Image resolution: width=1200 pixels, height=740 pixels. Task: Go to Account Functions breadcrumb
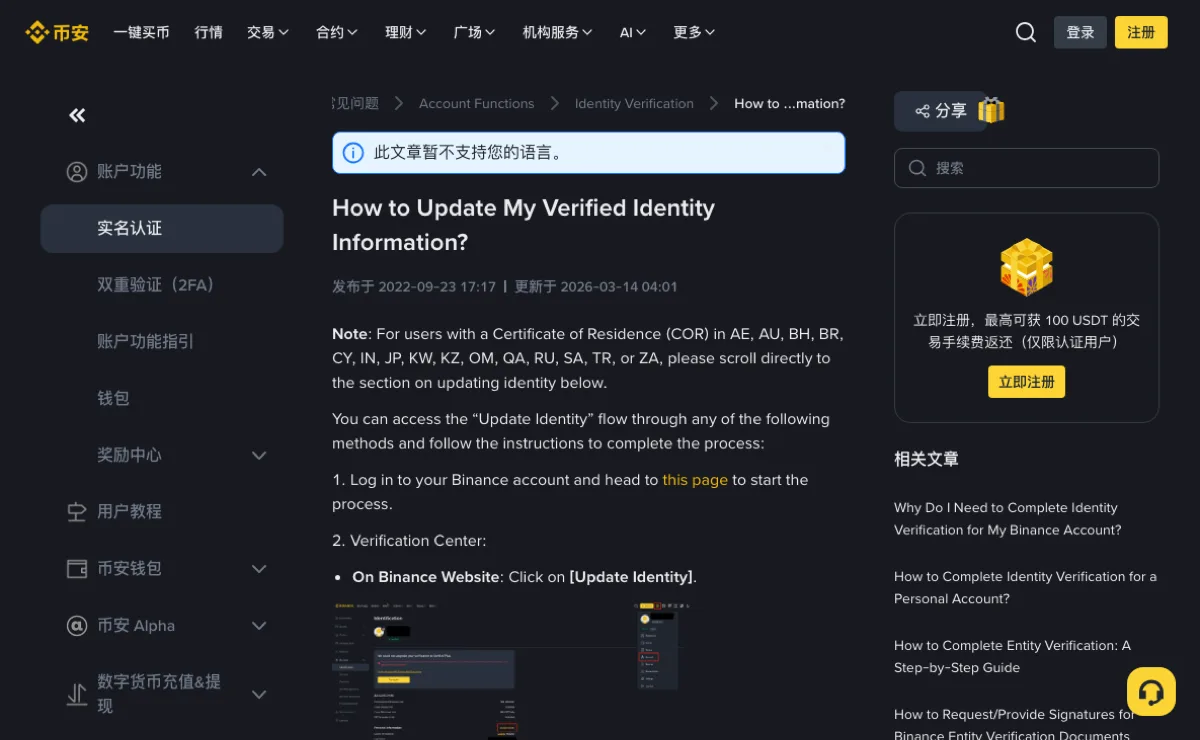pos(476,103)
